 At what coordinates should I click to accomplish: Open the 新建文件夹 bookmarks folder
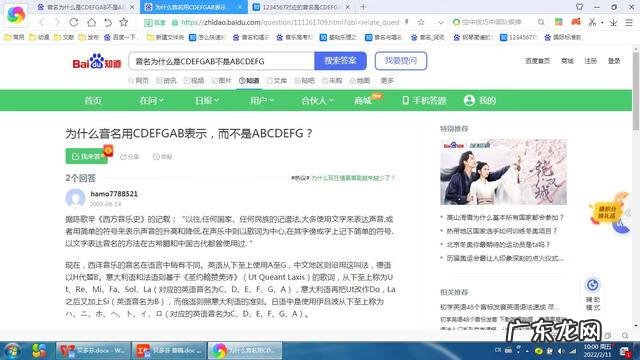[165, 37]
